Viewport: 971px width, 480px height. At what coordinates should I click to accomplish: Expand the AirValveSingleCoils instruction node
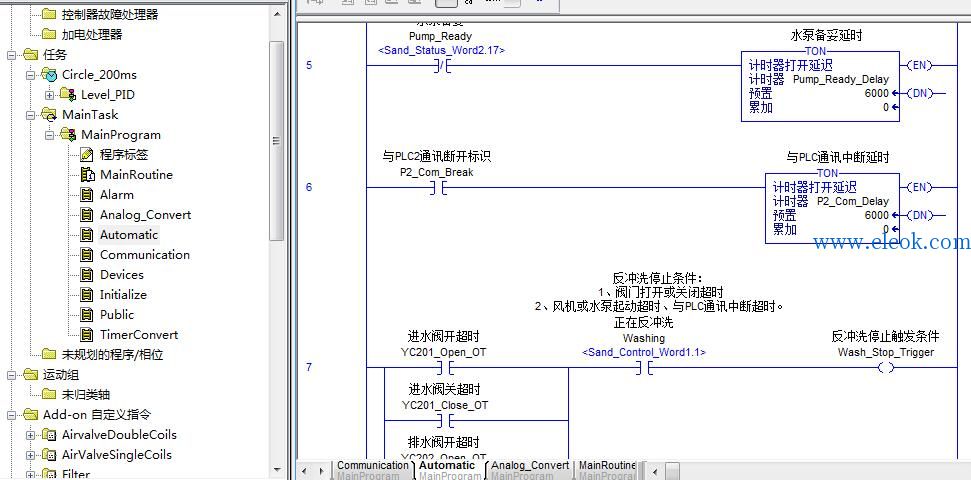point(30,454)
